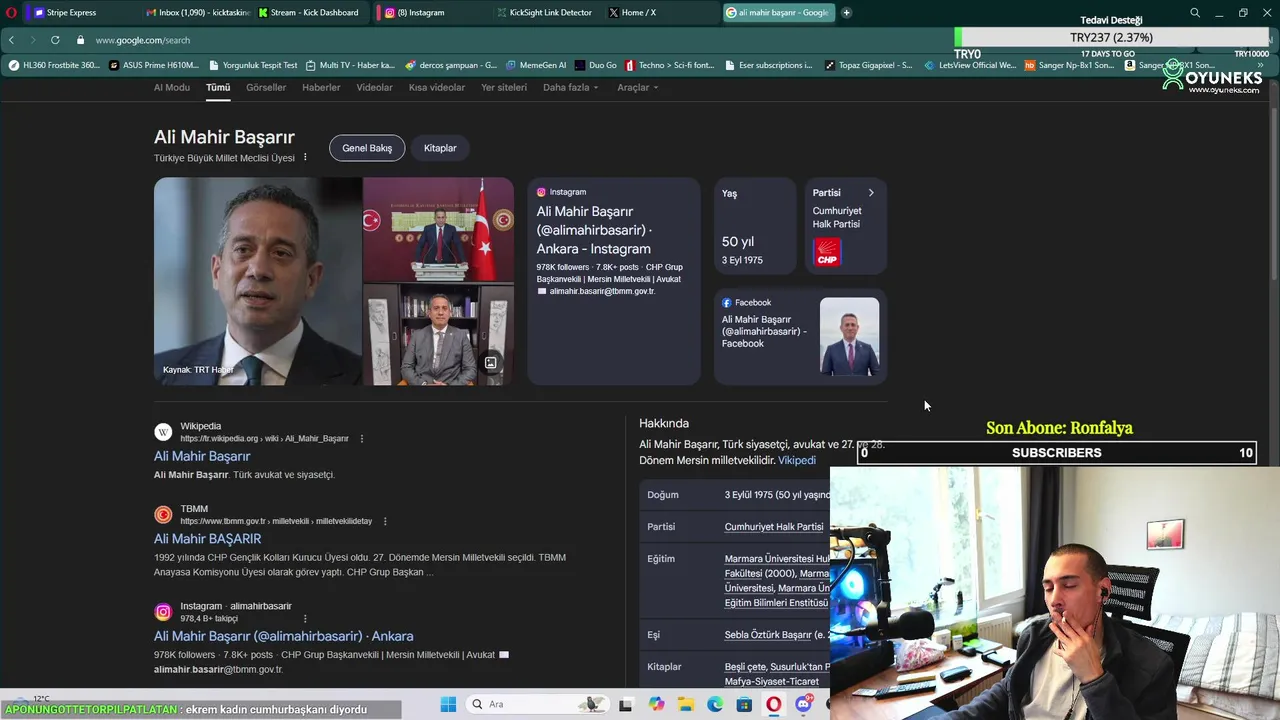
Task: Open the Opera menu logo icon
Action: [x=11, y=13]
